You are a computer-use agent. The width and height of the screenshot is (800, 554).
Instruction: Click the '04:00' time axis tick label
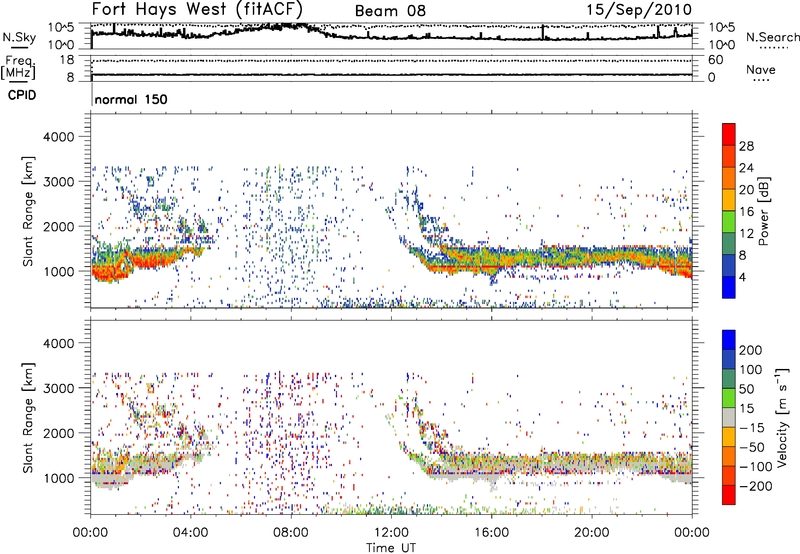pos(191,532)
